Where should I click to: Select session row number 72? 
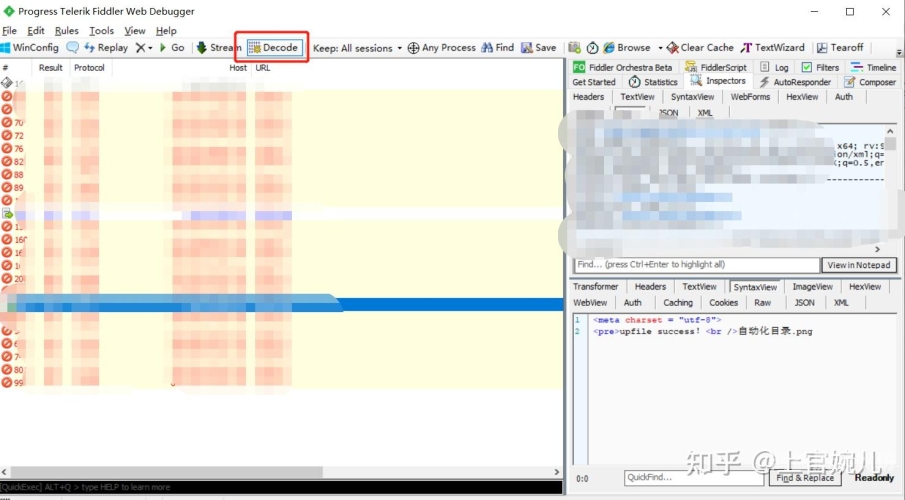[x=281, y=136]
